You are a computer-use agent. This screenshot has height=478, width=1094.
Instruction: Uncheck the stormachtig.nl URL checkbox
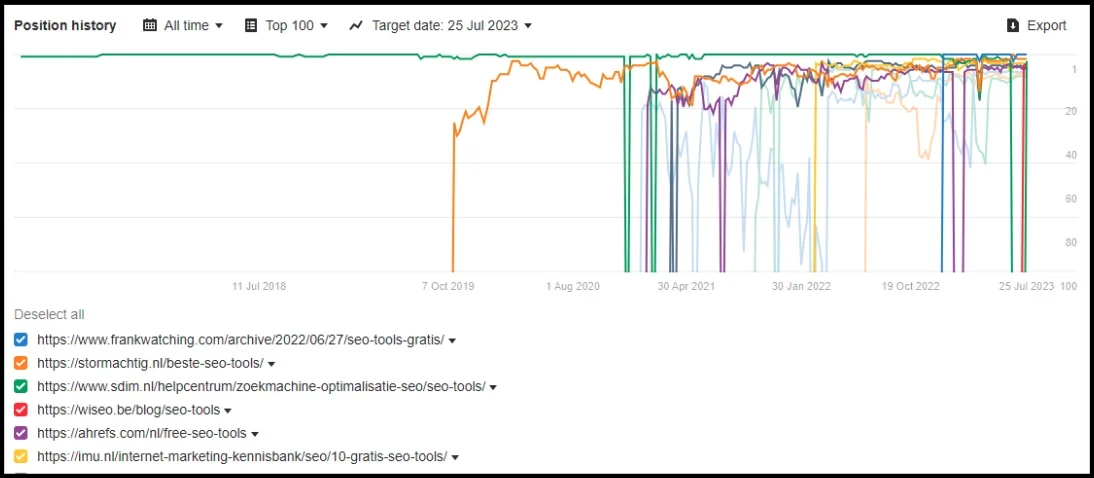pyautogui.click(x=21, y=363)
